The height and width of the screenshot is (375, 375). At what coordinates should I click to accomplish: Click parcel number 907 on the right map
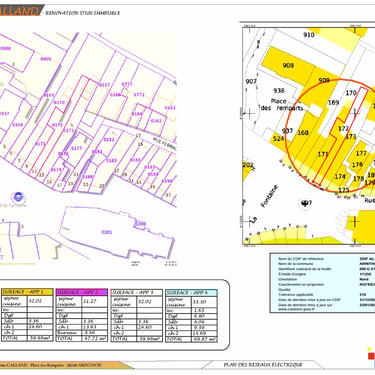pyautogui.click(x=251, y=81)
